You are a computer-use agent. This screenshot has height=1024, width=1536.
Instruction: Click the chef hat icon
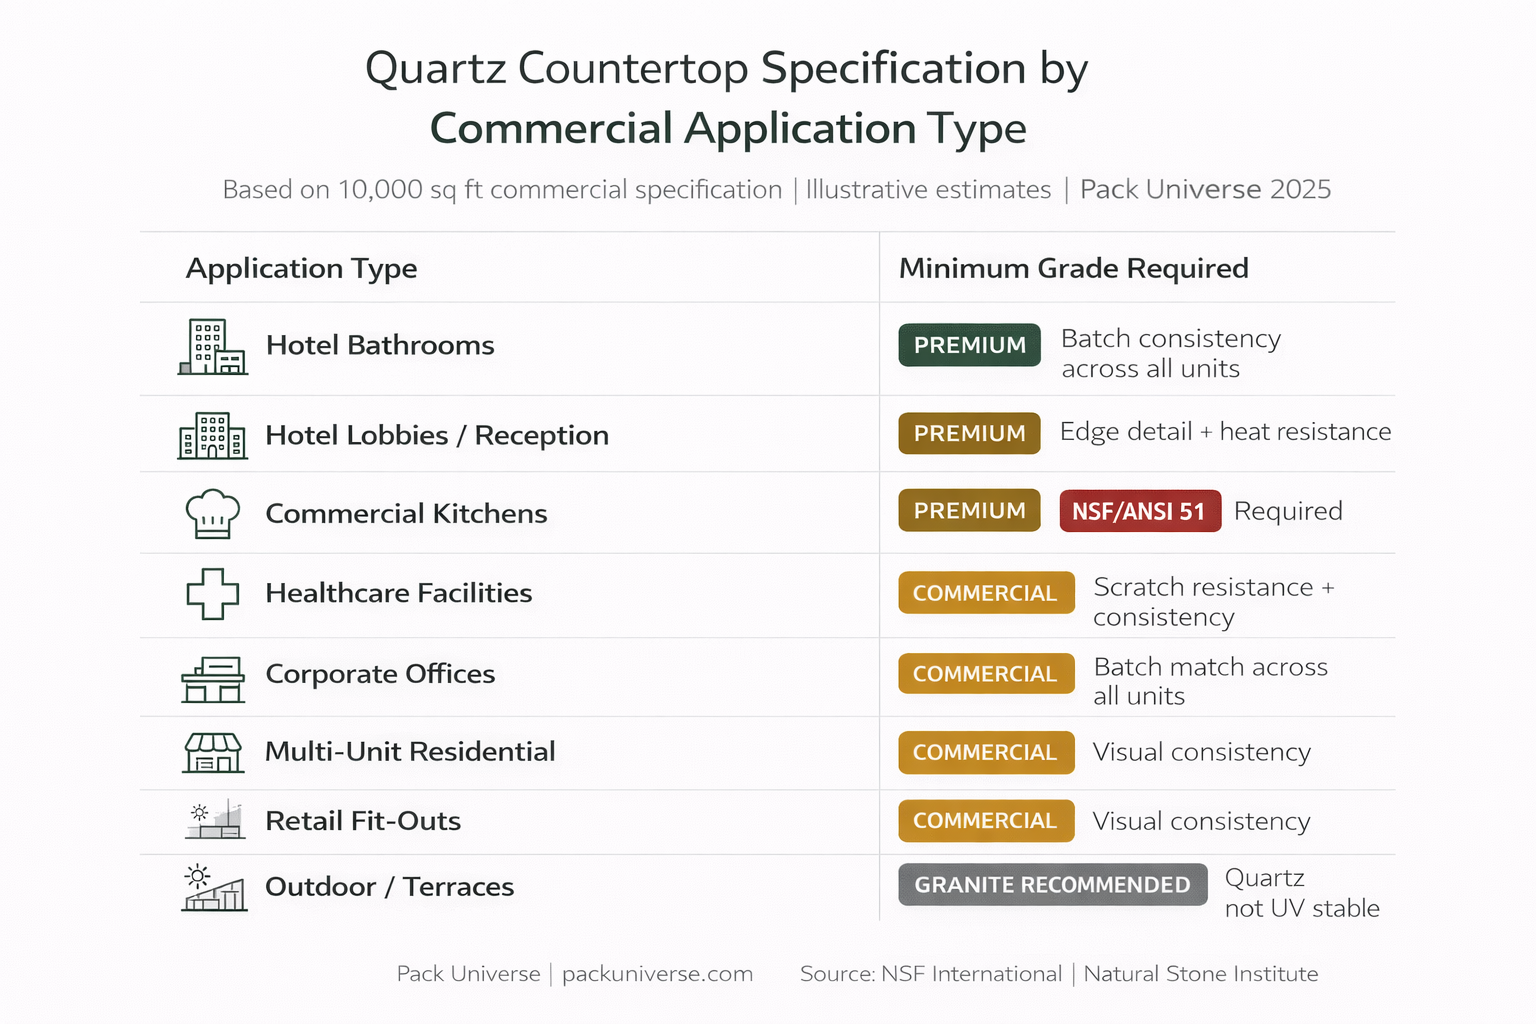tap(213, 514)
